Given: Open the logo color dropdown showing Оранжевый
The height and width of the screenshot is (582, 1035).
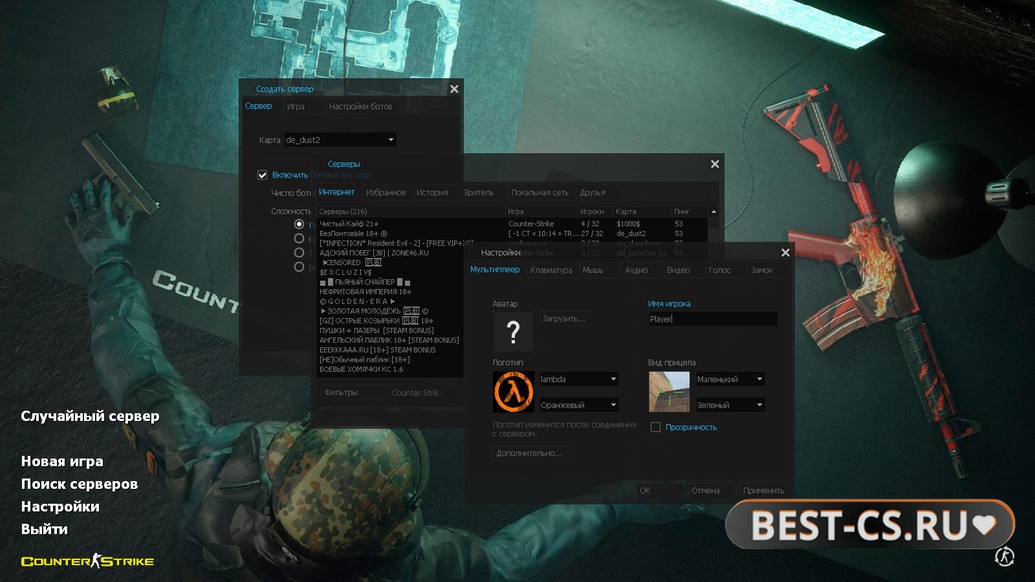Looking at the screenshot, I should pyautogui.click(x=578, y=404).
